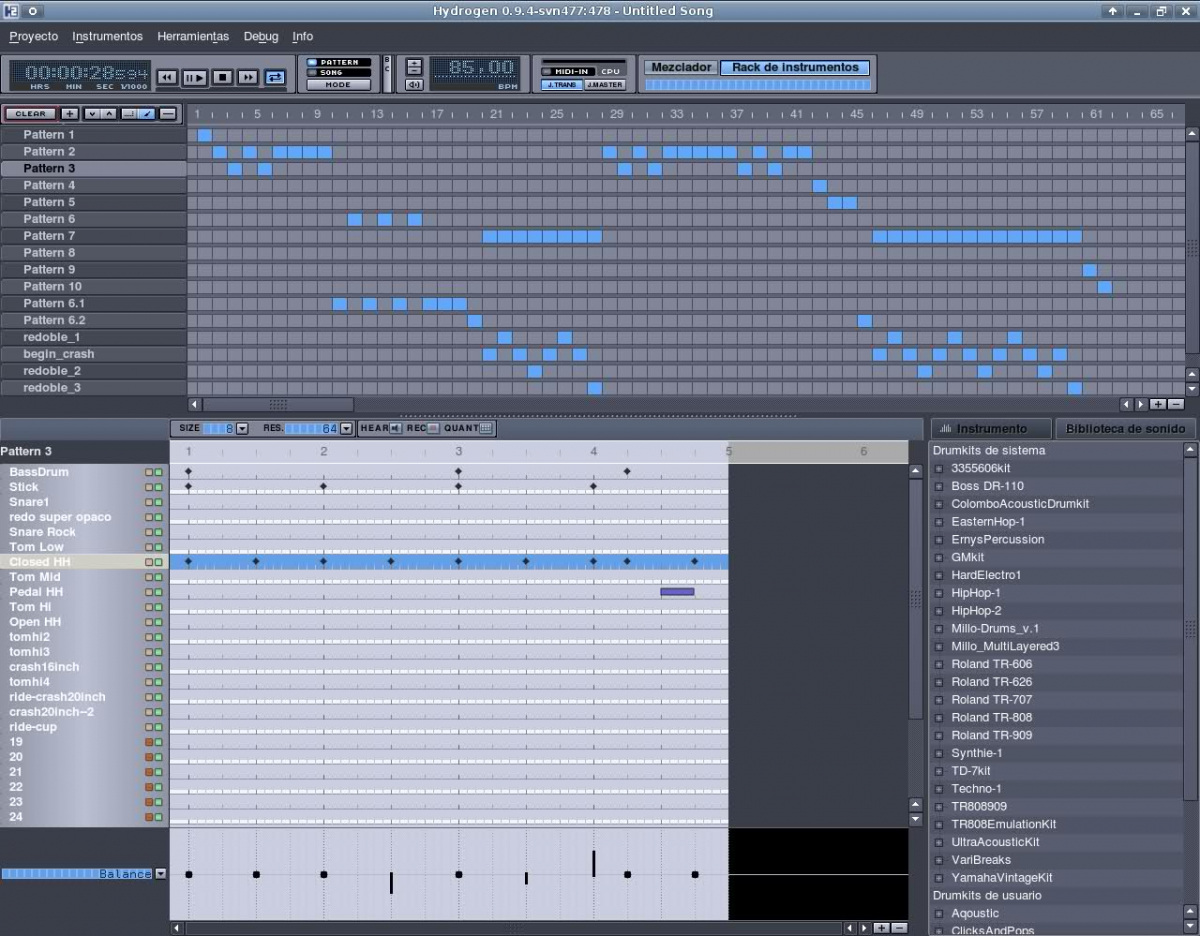The image size is (1200, 936).
Task: Open the pattern SIZE dropdown
Action: click(x=241, y=428)
